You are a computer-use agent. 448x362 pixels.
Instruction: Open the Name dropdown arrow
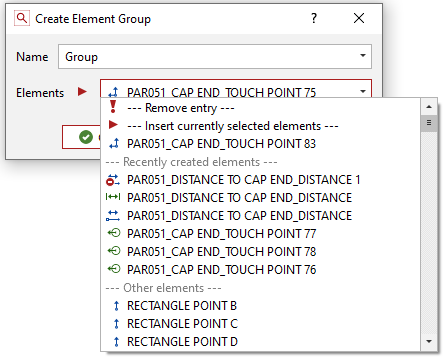tap(363, 56)
